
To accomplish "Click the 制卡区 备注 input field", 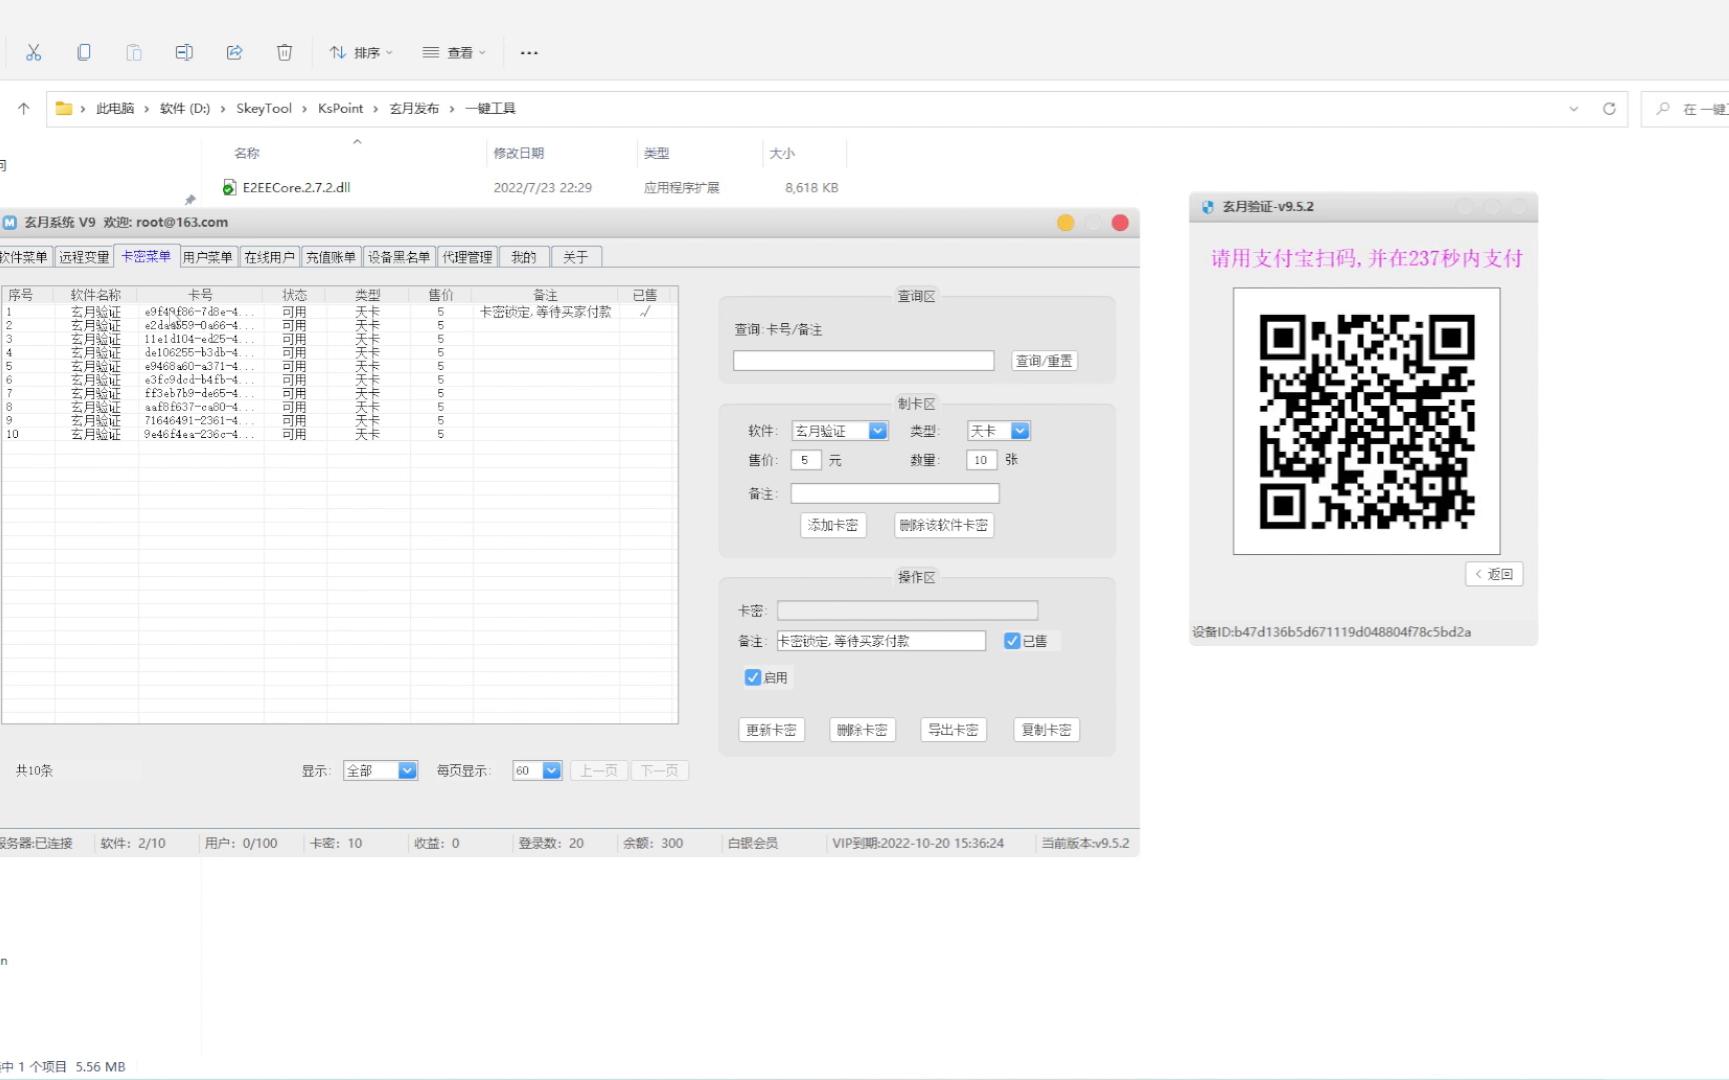I will pos(895,494).
